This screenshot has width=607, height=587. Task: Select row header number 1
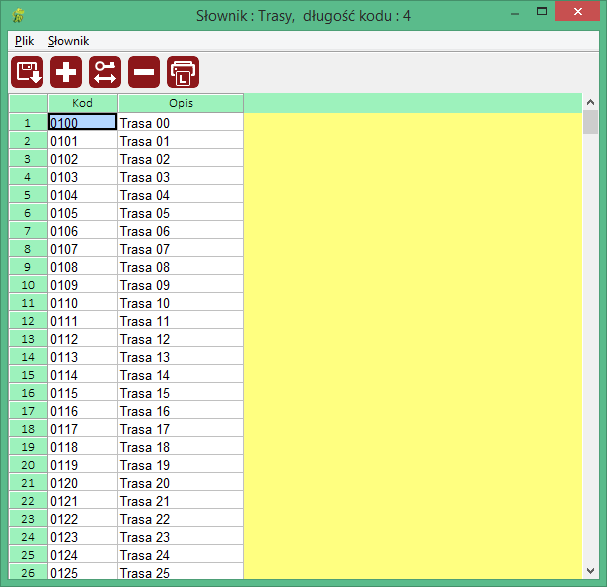coord(28,123)
